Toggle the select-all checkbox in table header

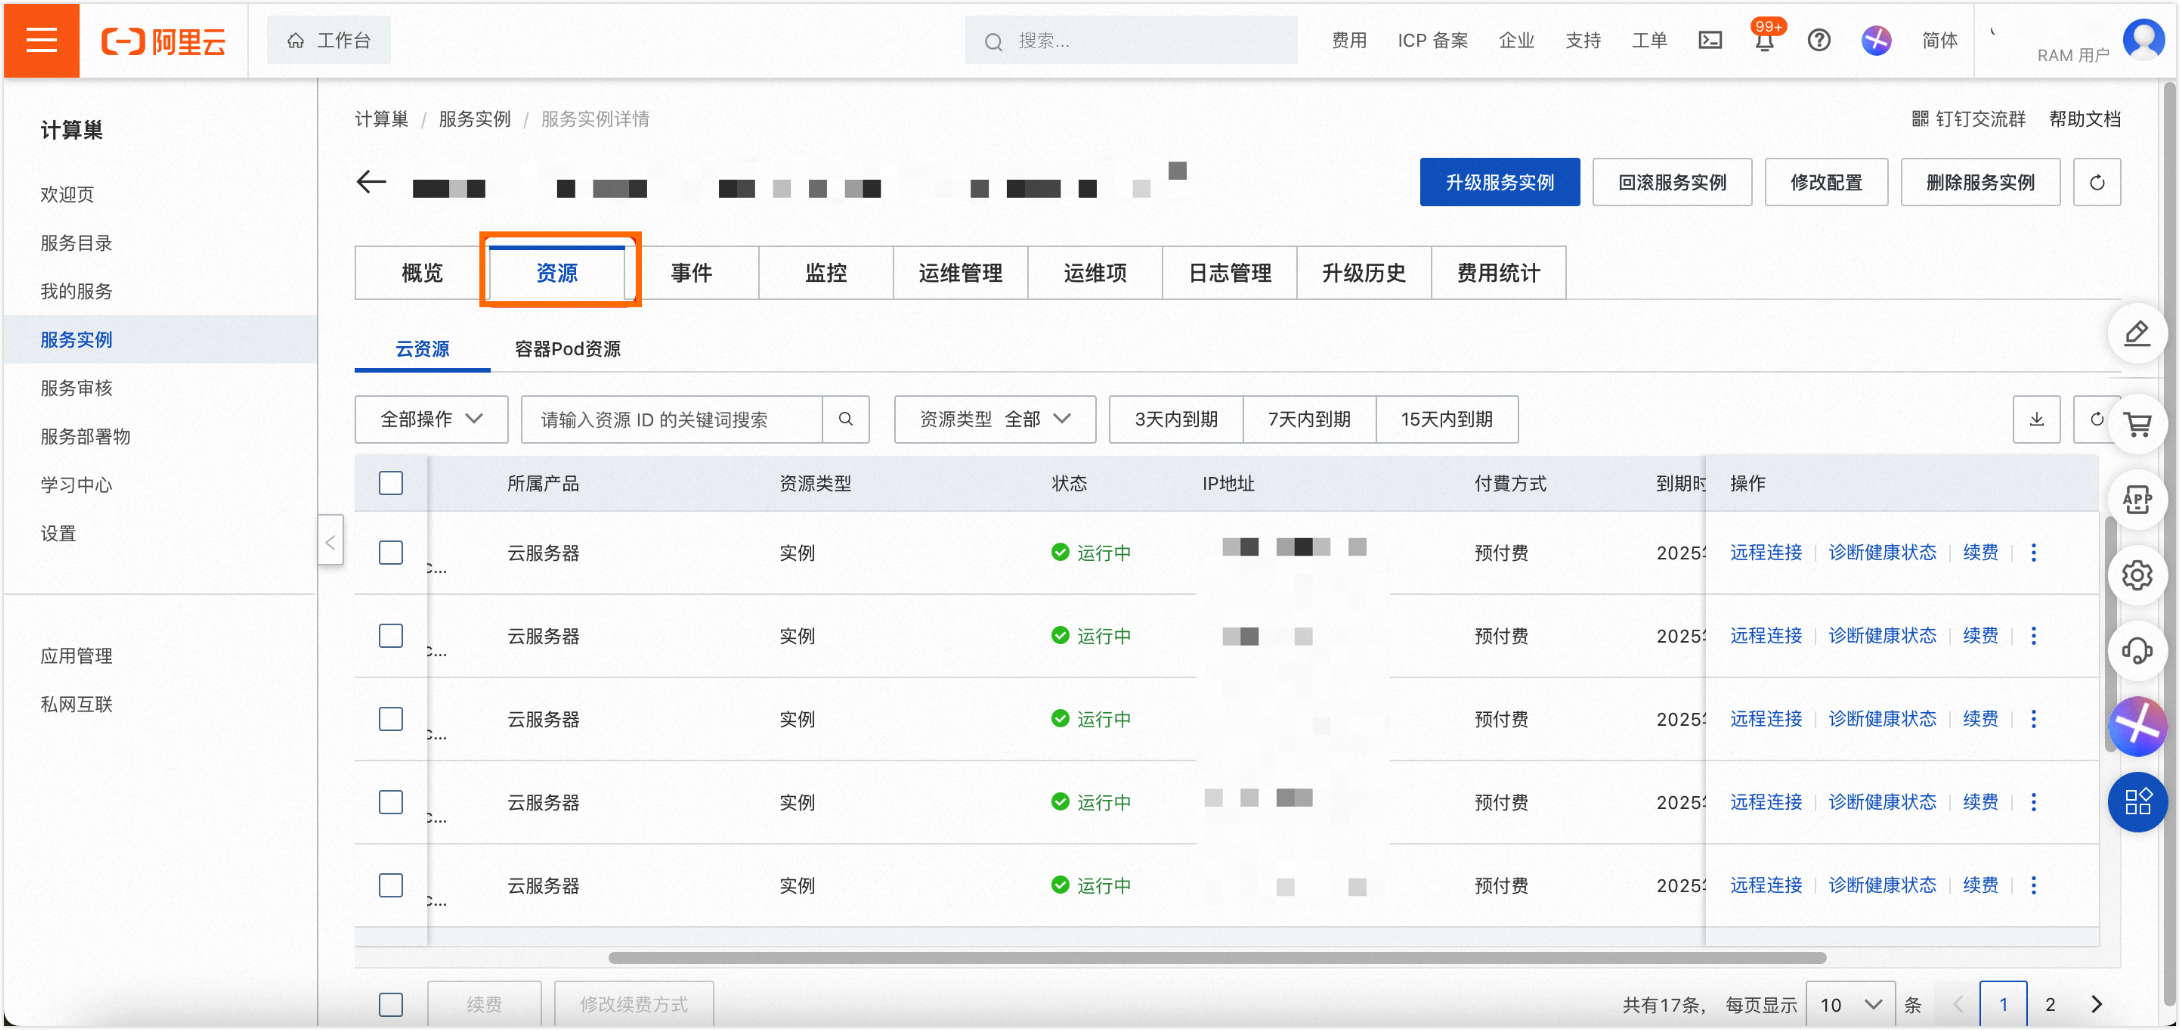click(x=391, y=483)
